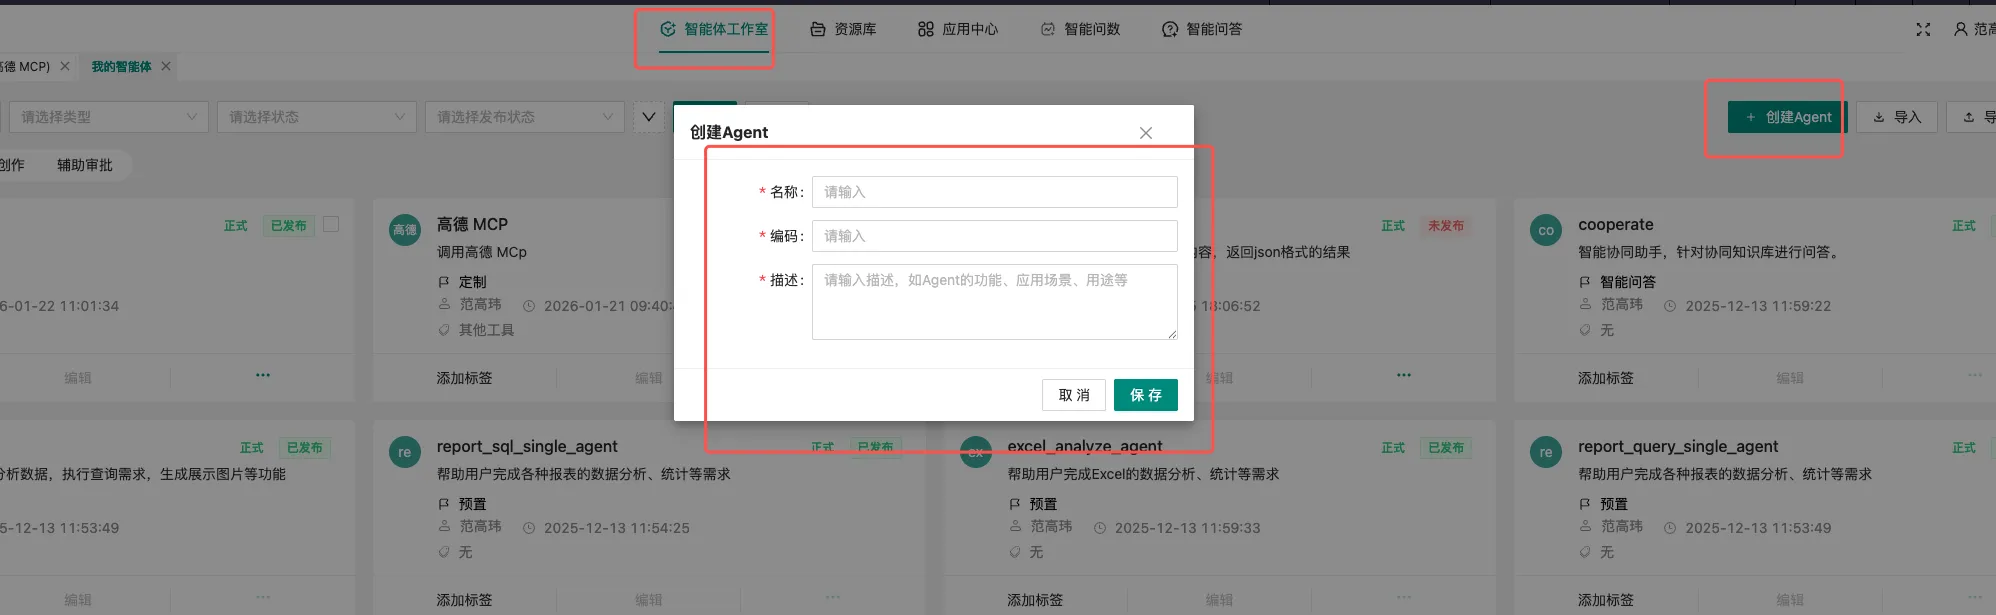Open the 智能体工作室 menu tab
The image size is (1996, 615).
coord(714,30)
